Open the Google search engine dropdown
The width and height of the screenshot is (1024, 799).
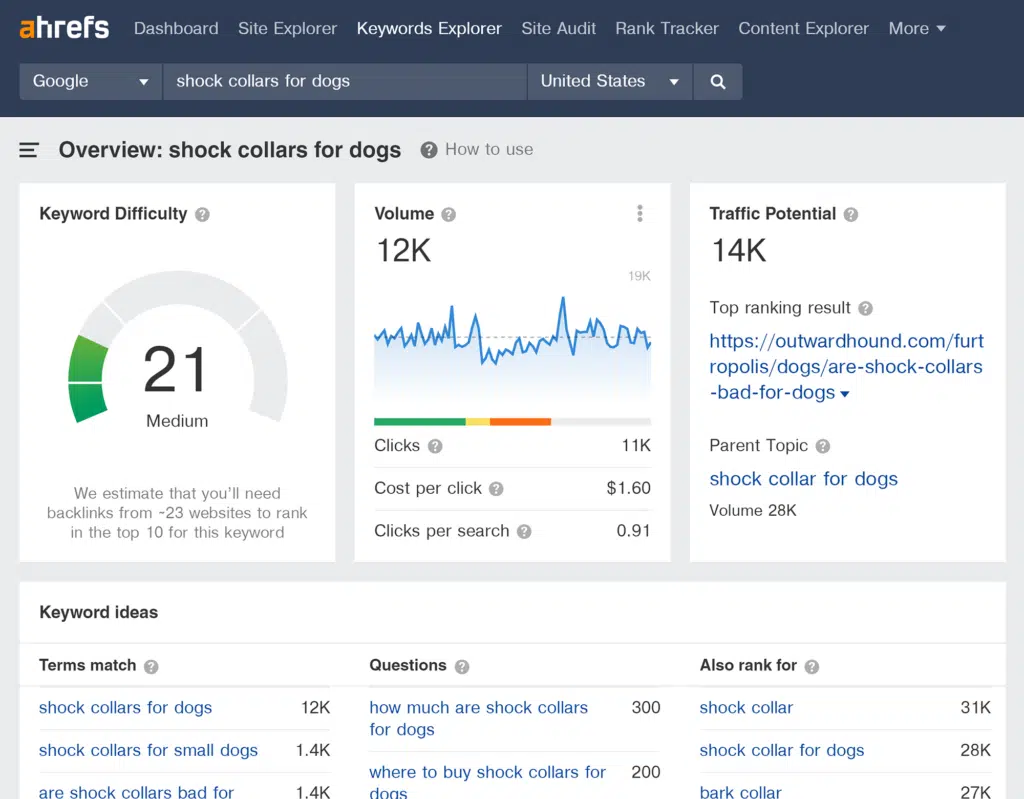(x=91, y=82)
